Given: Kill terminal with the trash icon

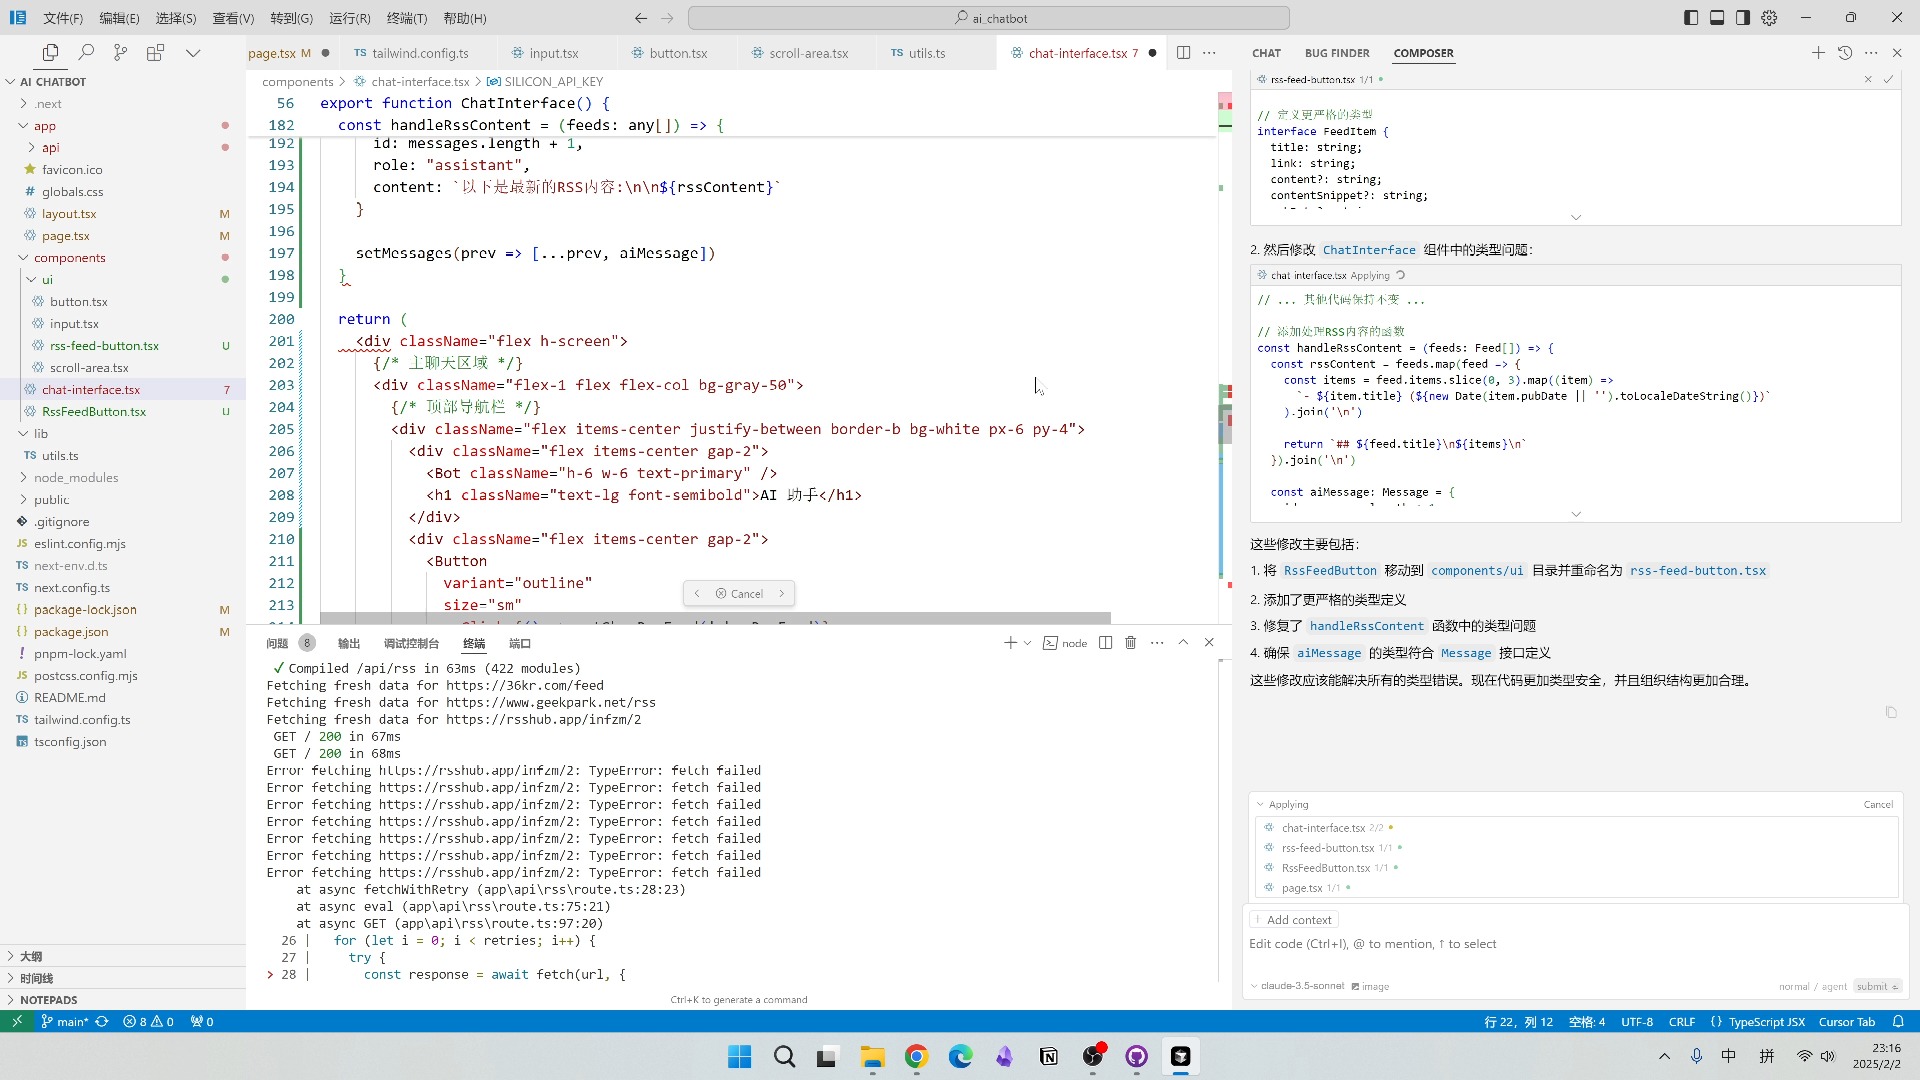Looking at the screenshot, I should tap(1131, 643).
